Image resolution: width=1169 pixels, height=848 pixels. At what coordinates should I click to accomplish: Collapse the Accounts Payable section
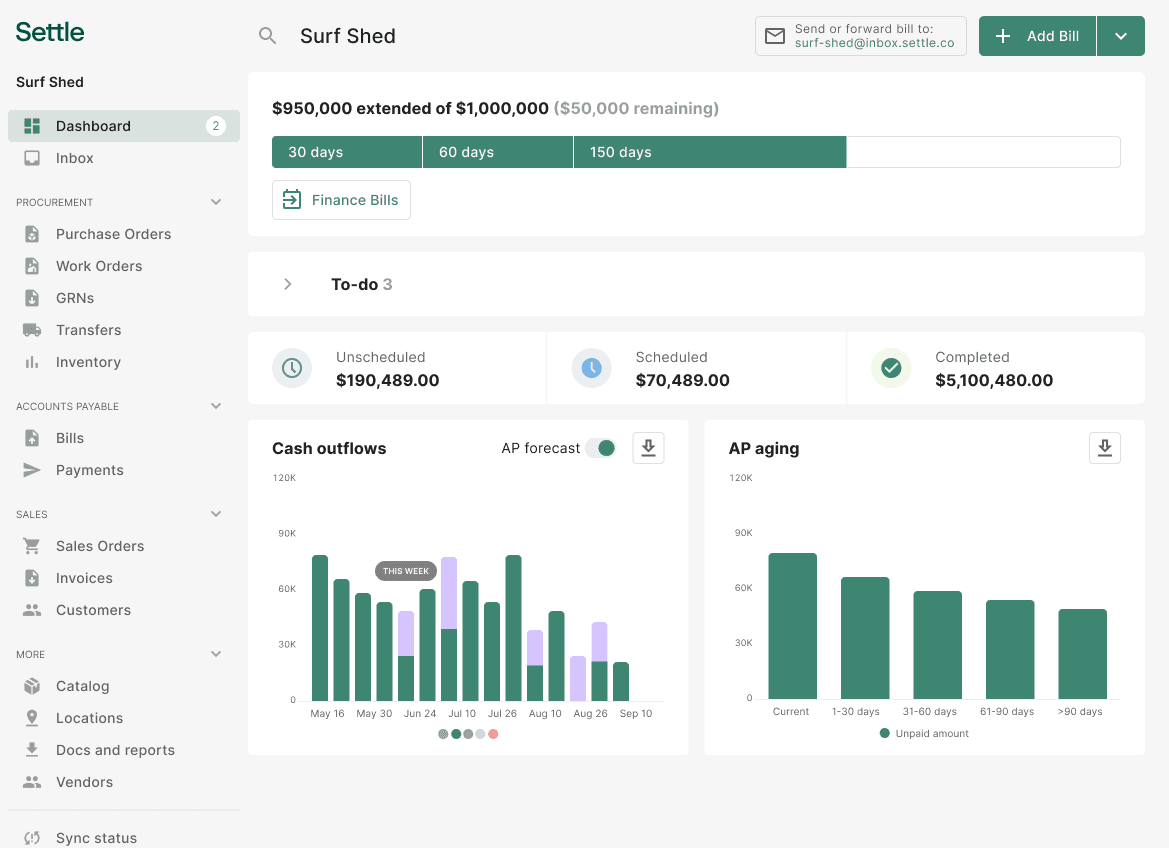pyautogui.click(x=216, y=406)
